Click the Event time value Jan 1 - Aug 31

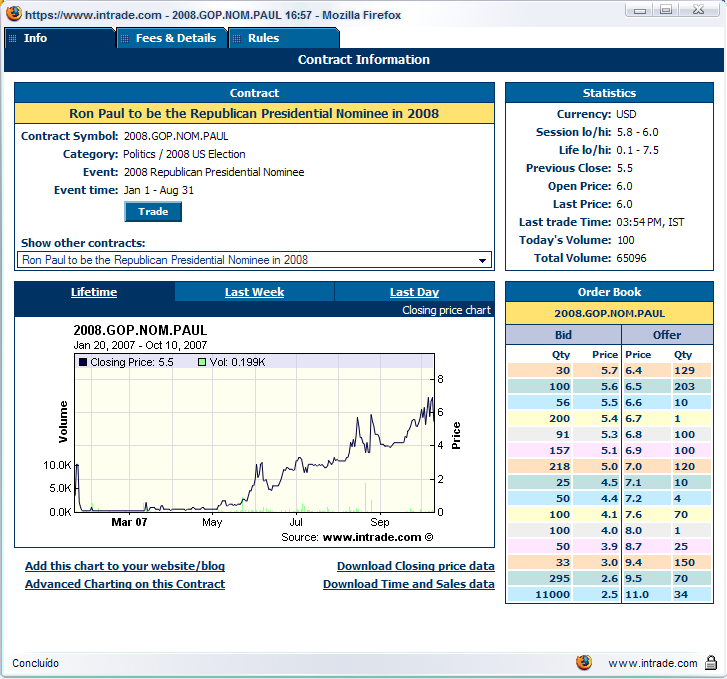click(159, 190)
